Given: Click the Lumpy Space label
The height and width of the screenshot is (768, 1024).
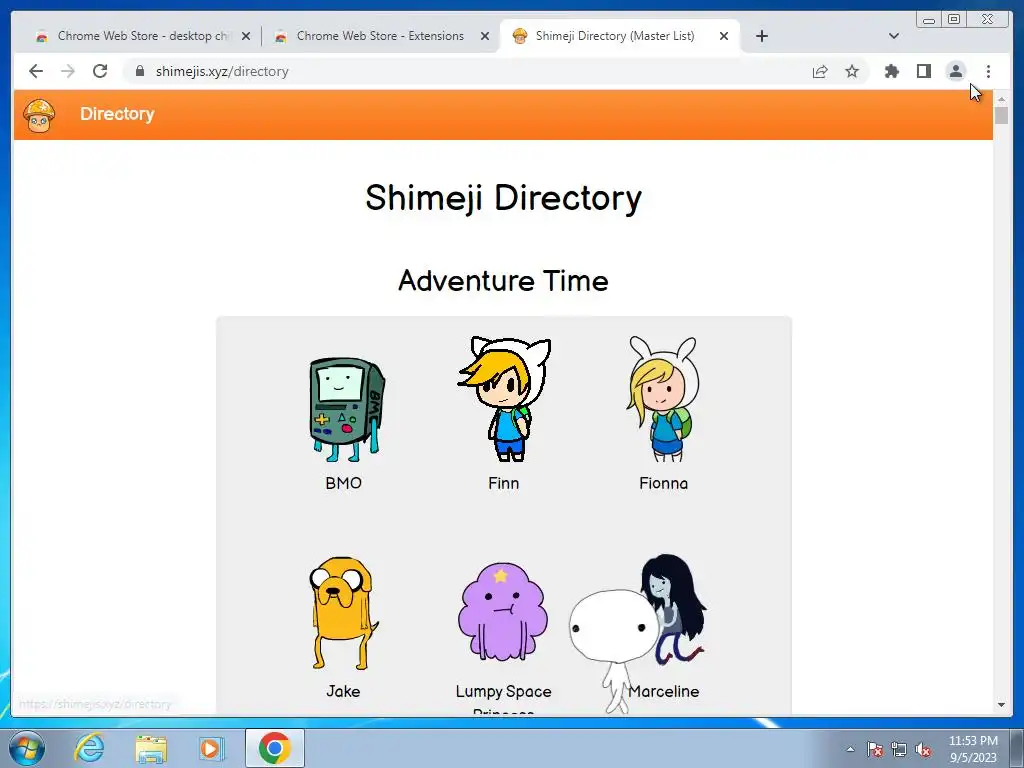Looking at the screenshot, I should (x=504, y=691).
